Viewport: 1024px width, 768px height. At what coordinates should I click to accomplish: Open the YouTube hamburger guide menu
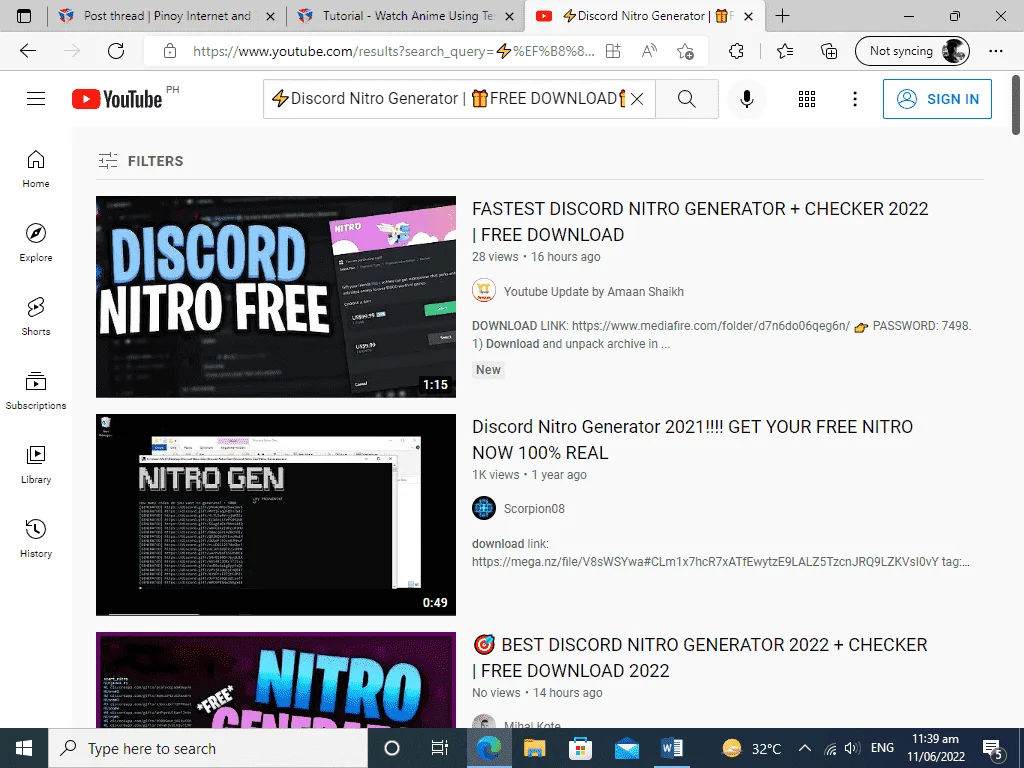(x=36, y=99)
